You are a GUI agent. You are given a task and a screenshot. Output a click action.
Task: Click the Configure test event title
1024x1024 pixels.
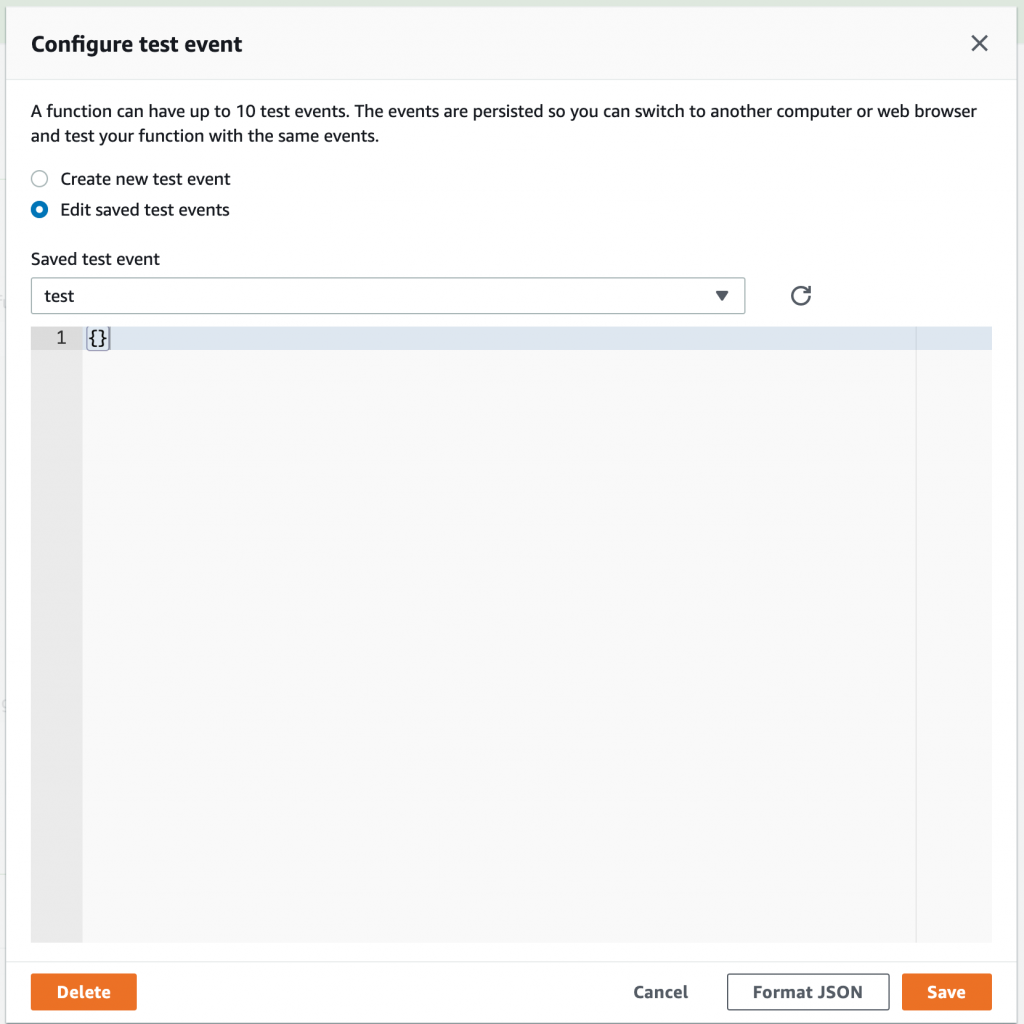point(136,44)
